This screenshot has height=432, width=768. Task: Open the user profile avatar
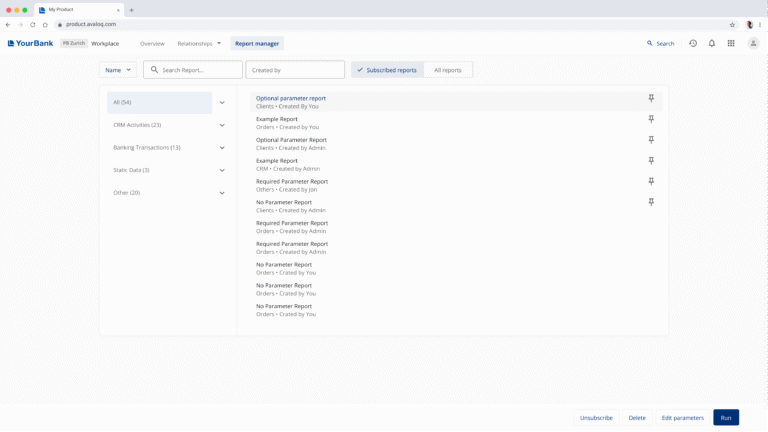pos(753,43)
